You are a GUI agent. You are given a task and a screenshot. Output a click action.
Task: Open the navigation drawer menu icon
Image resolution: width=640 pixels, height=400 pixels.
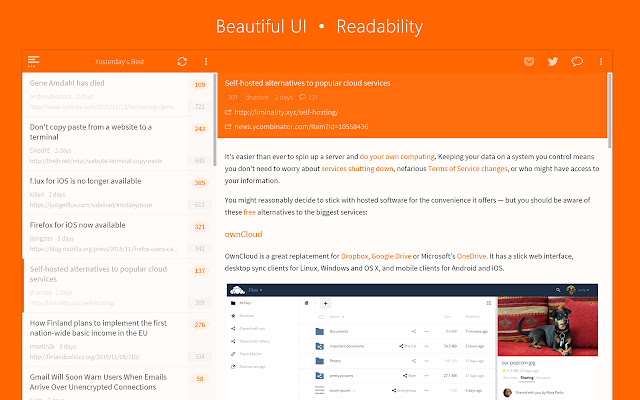33,61
